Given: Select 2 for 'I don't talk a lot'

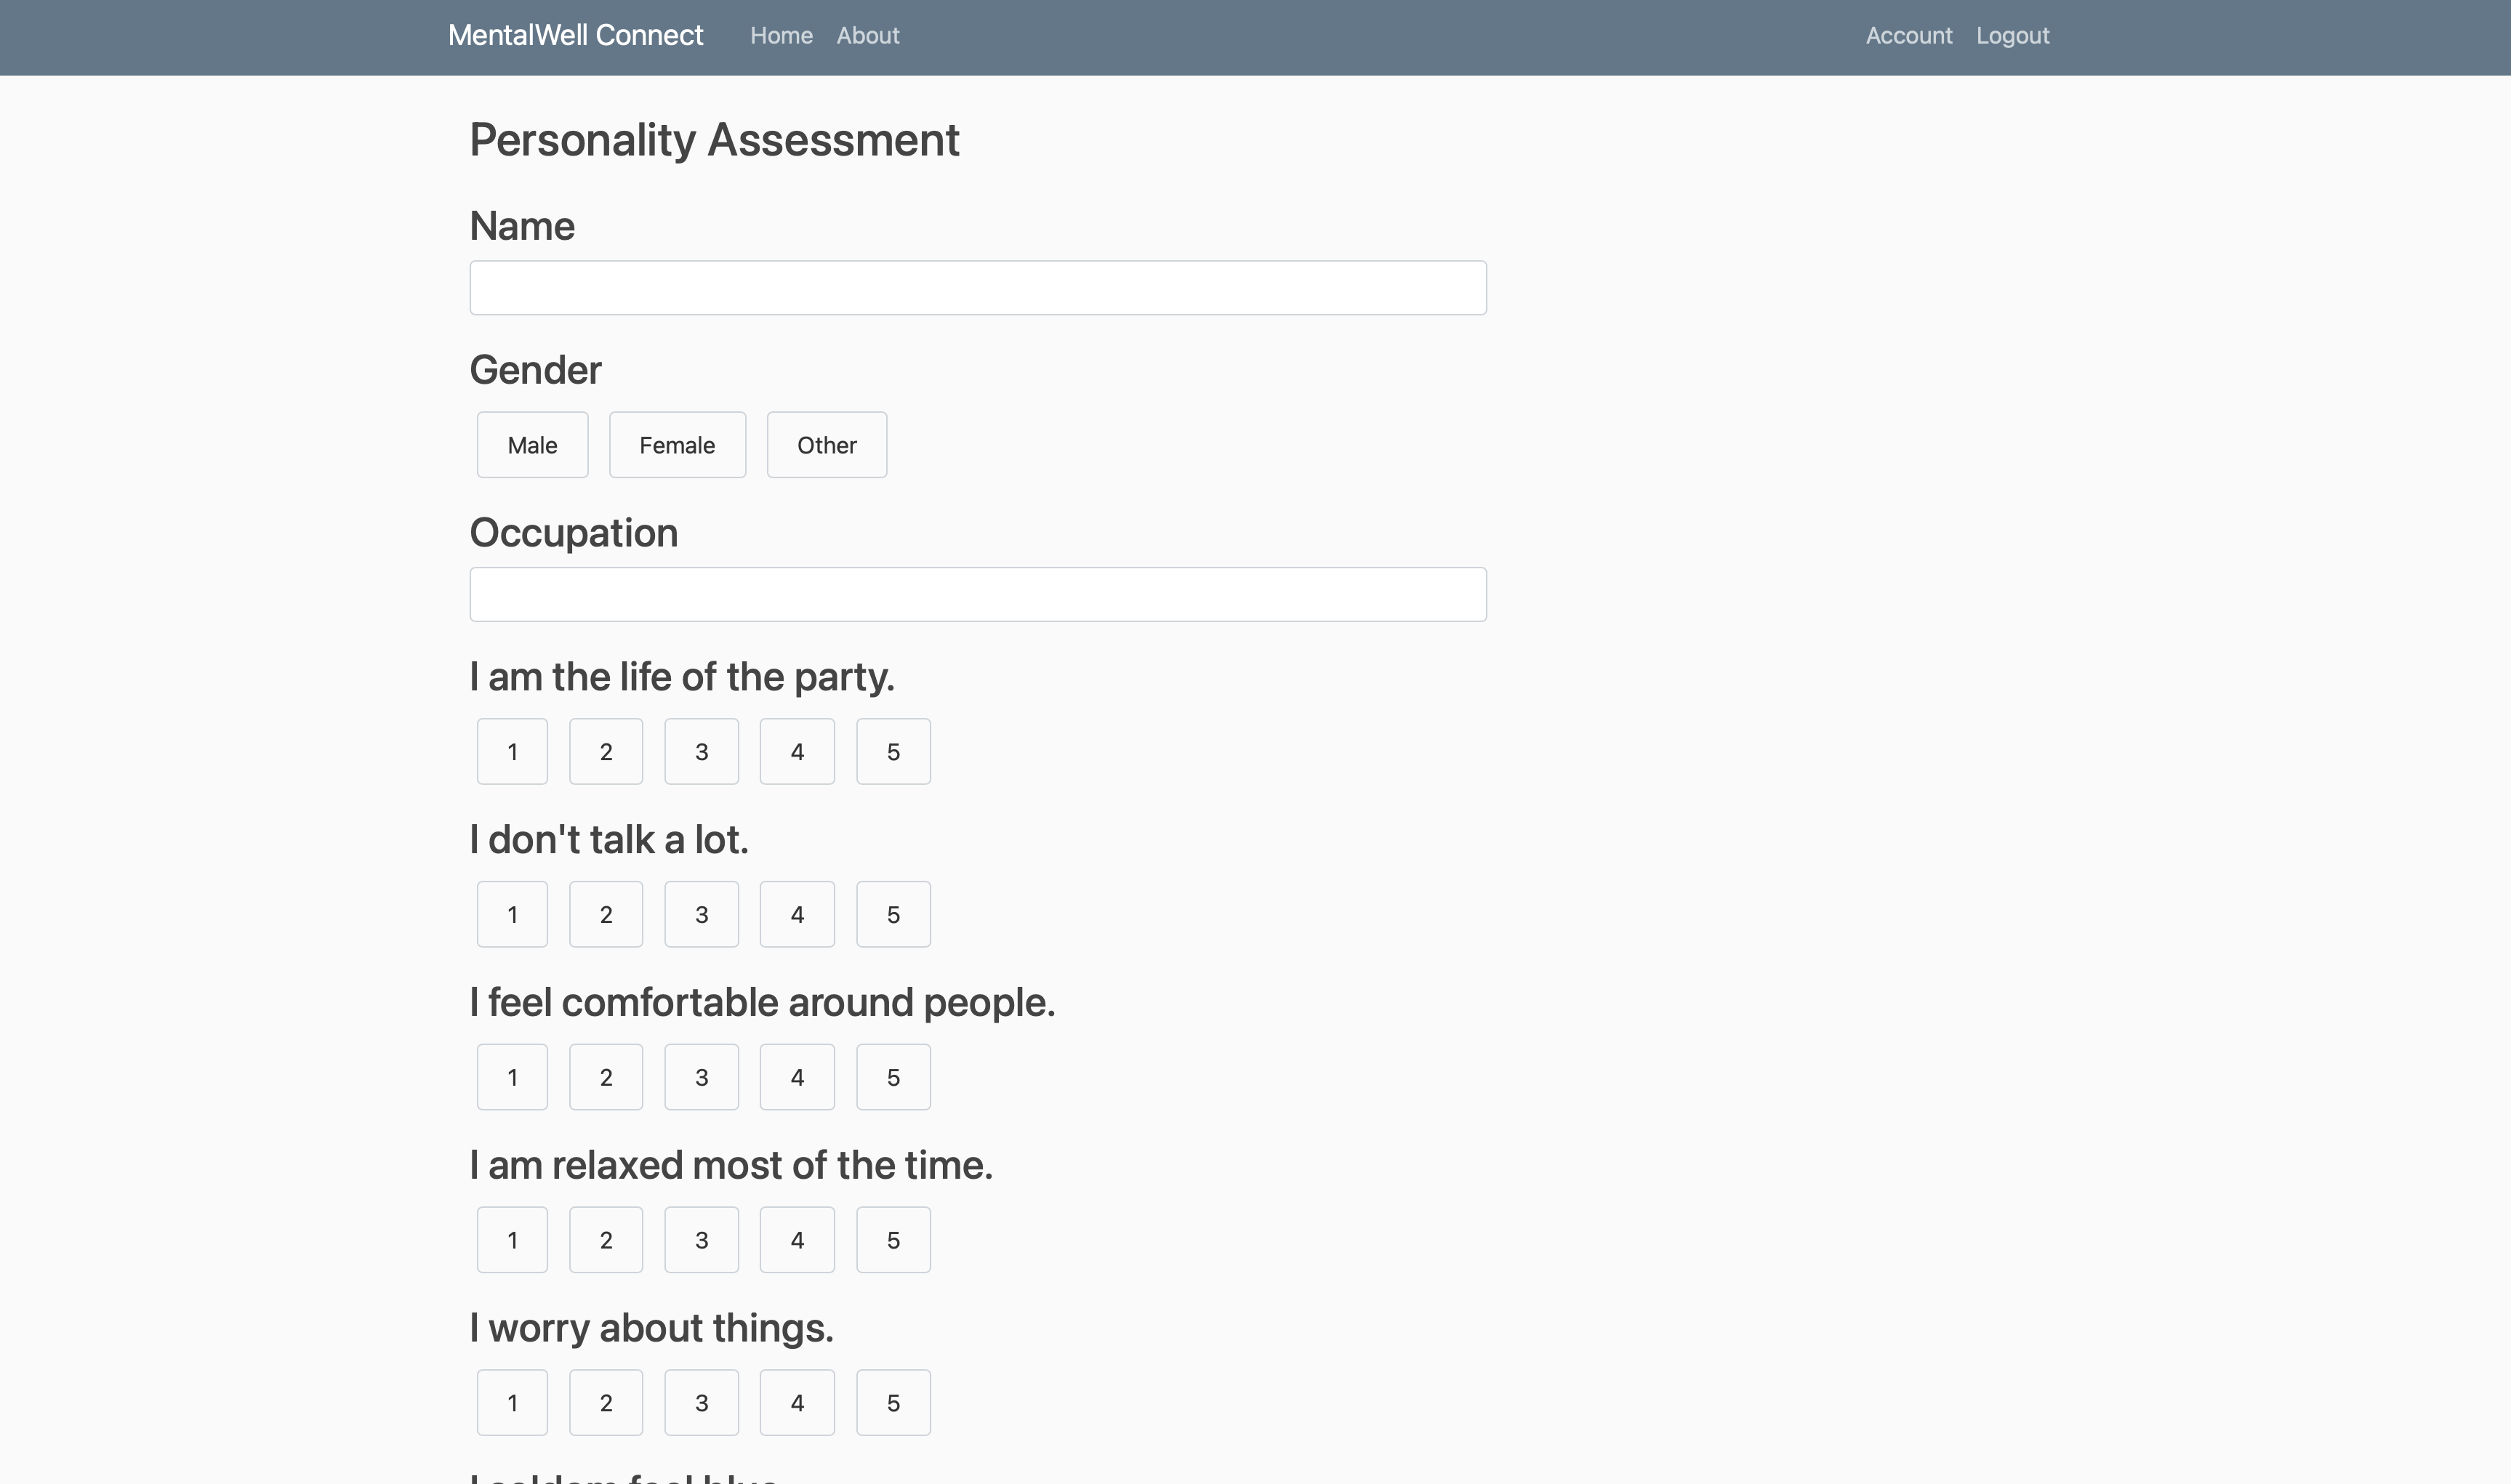Looking at the screenshot, I should coord(606,915).
